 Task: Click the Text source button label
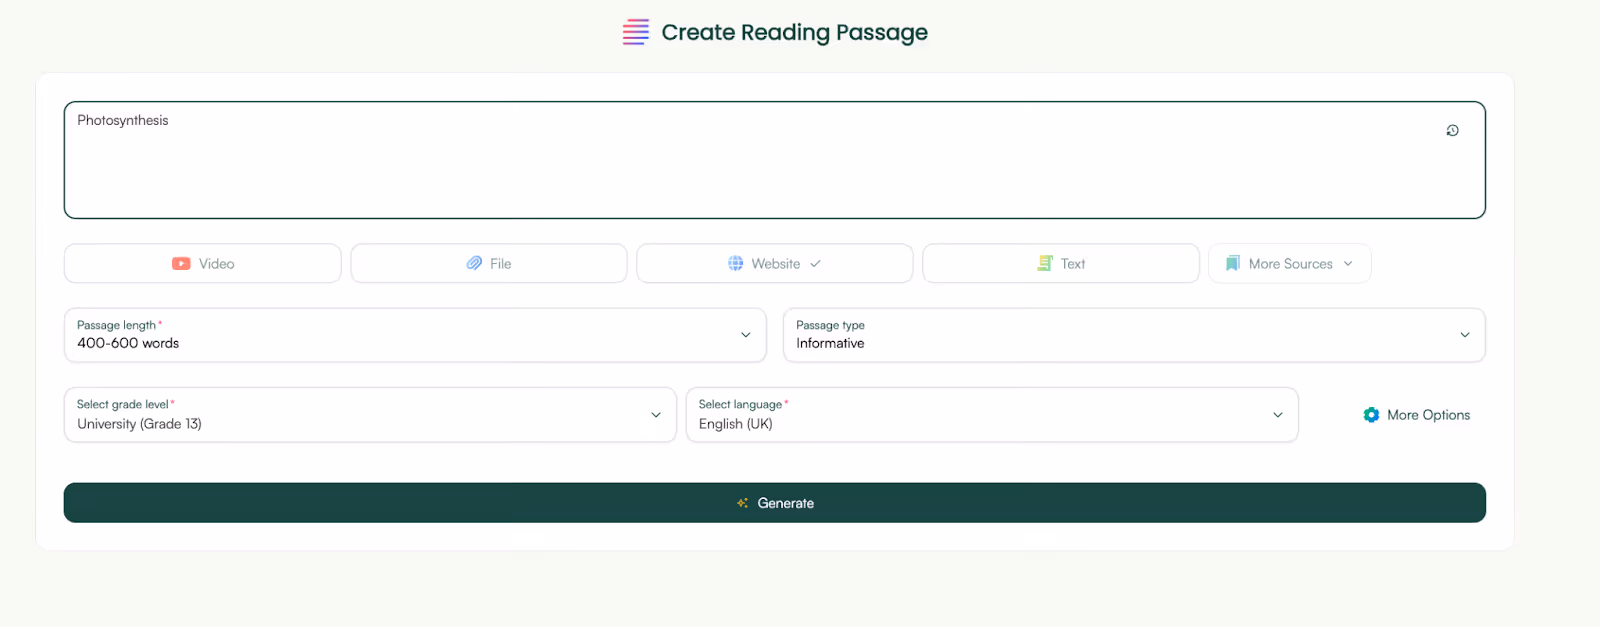[1073, 264]
